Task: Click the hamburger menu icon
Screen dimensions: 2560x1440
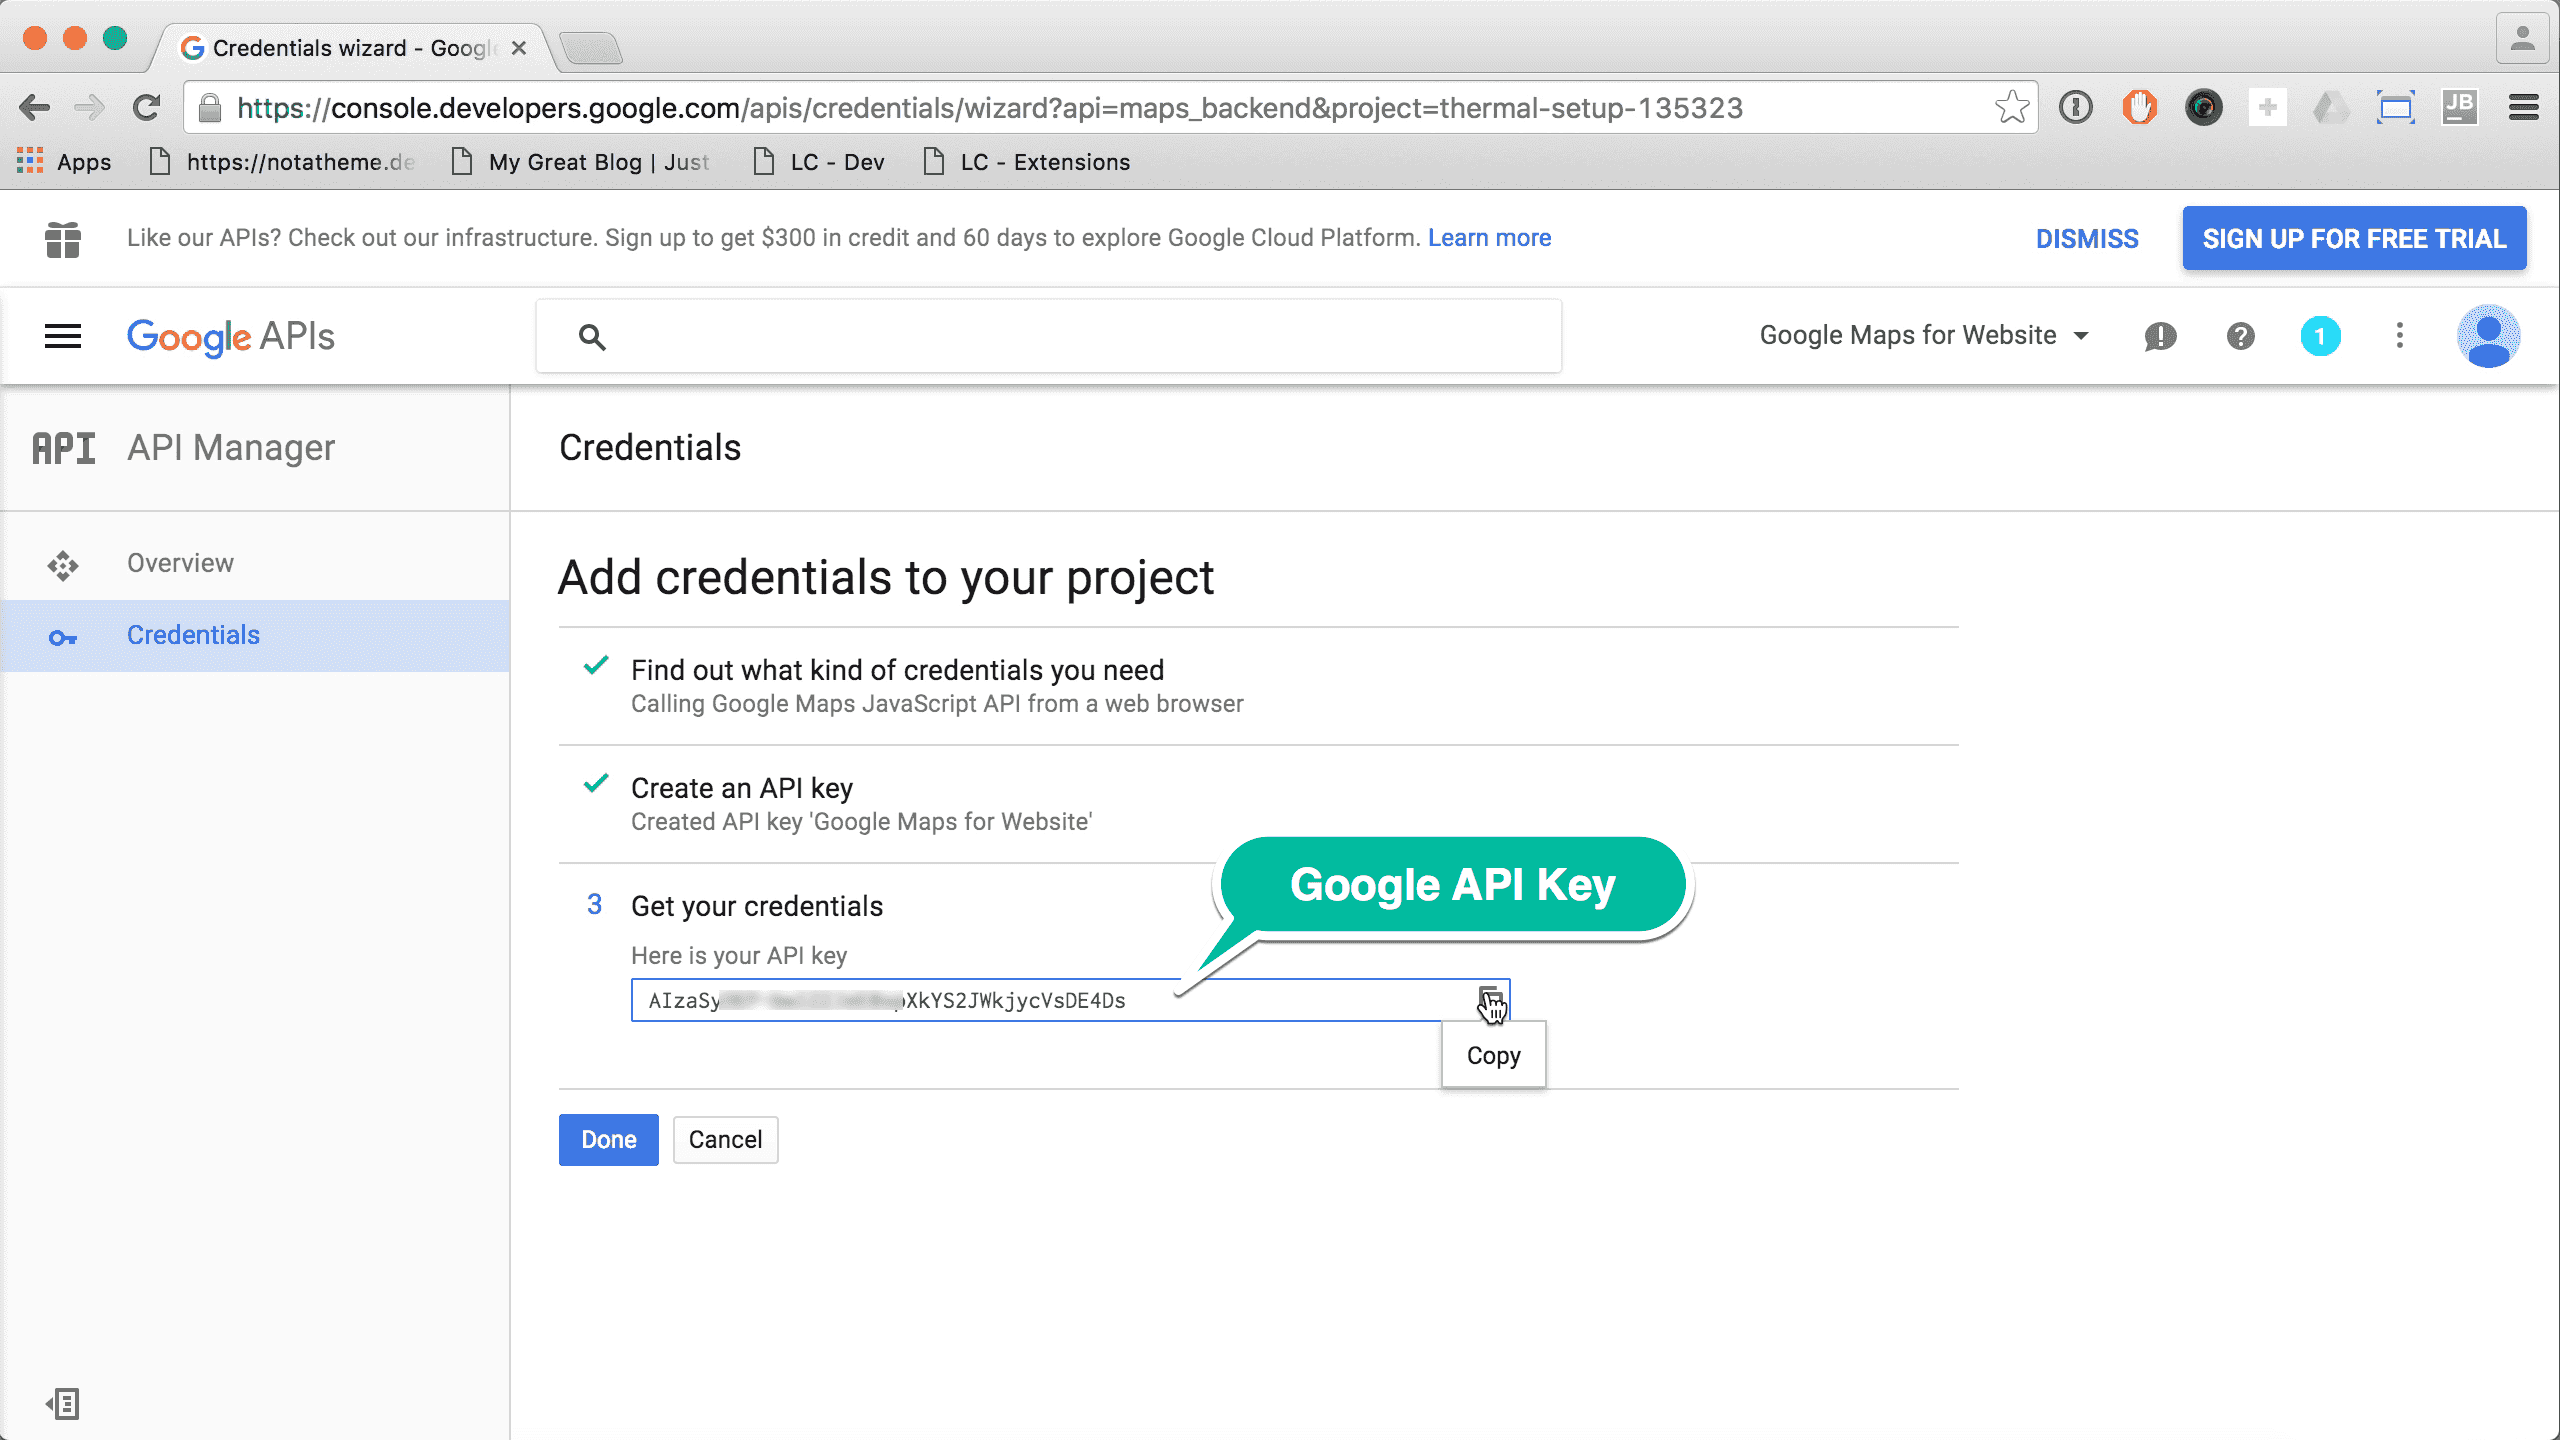Action: 62,336
